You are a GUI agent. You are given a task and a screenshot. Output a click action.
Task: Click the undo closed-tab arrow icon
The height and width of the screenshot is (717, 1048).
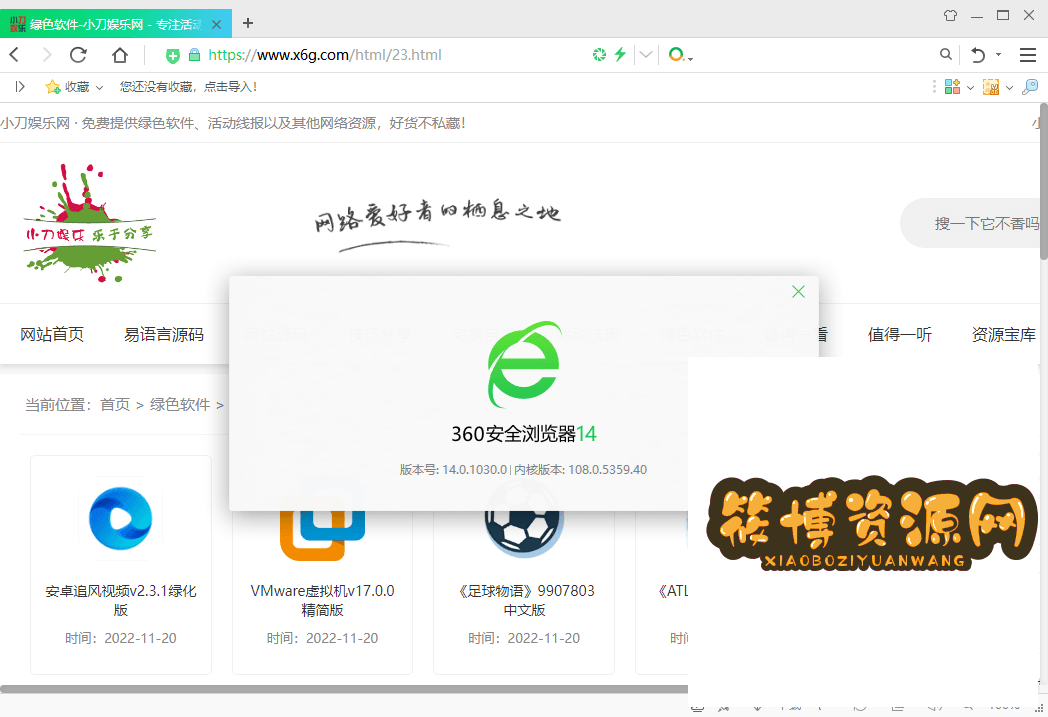click(978, 55)
